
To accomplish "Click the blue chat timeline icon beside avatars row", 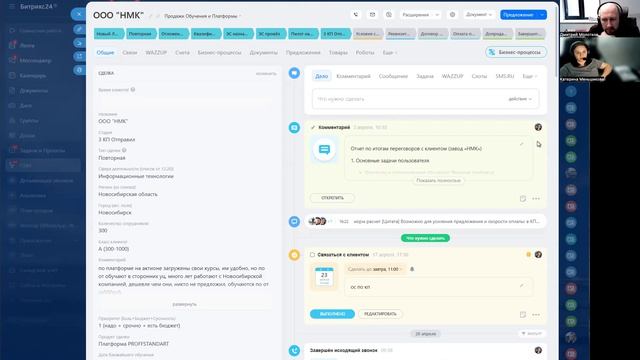I will tap(294, 221).
